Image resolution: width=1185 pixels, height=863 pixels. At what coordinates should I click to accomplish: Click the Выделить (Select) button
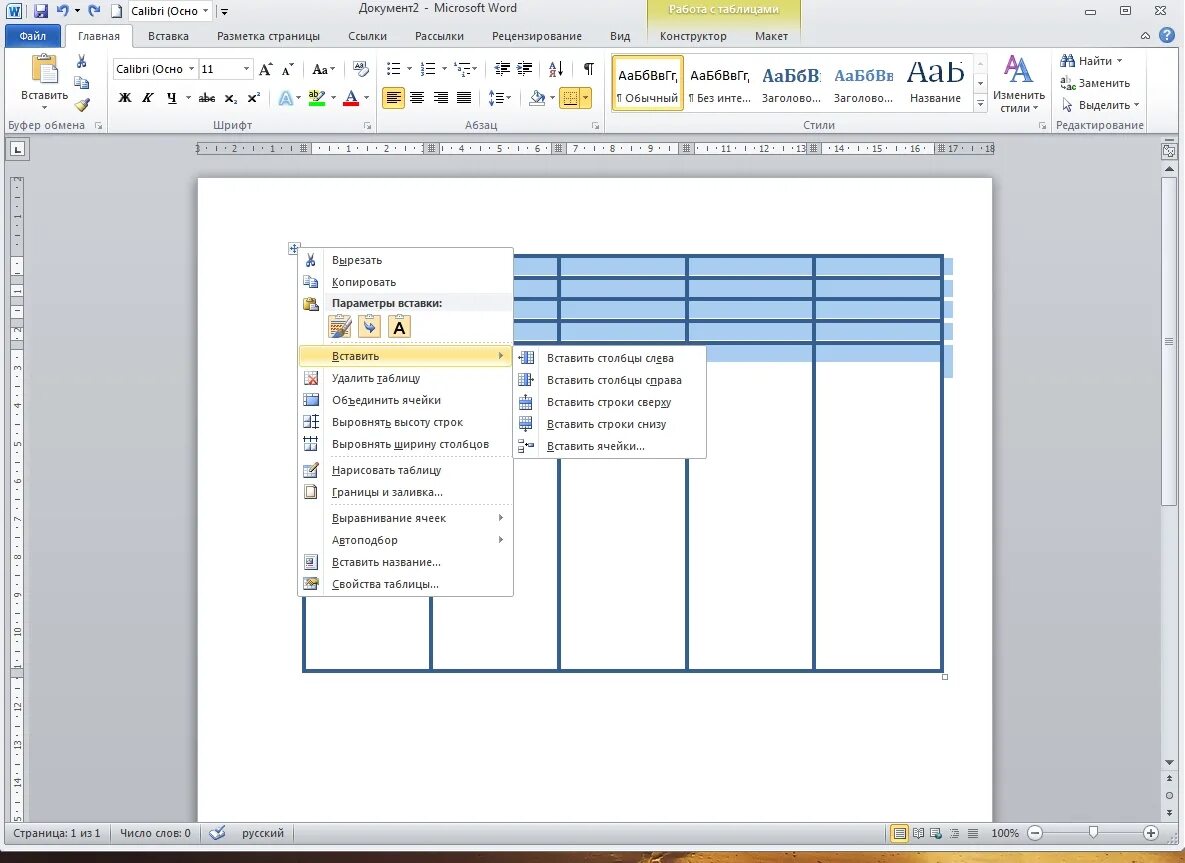click(1100, 105)
